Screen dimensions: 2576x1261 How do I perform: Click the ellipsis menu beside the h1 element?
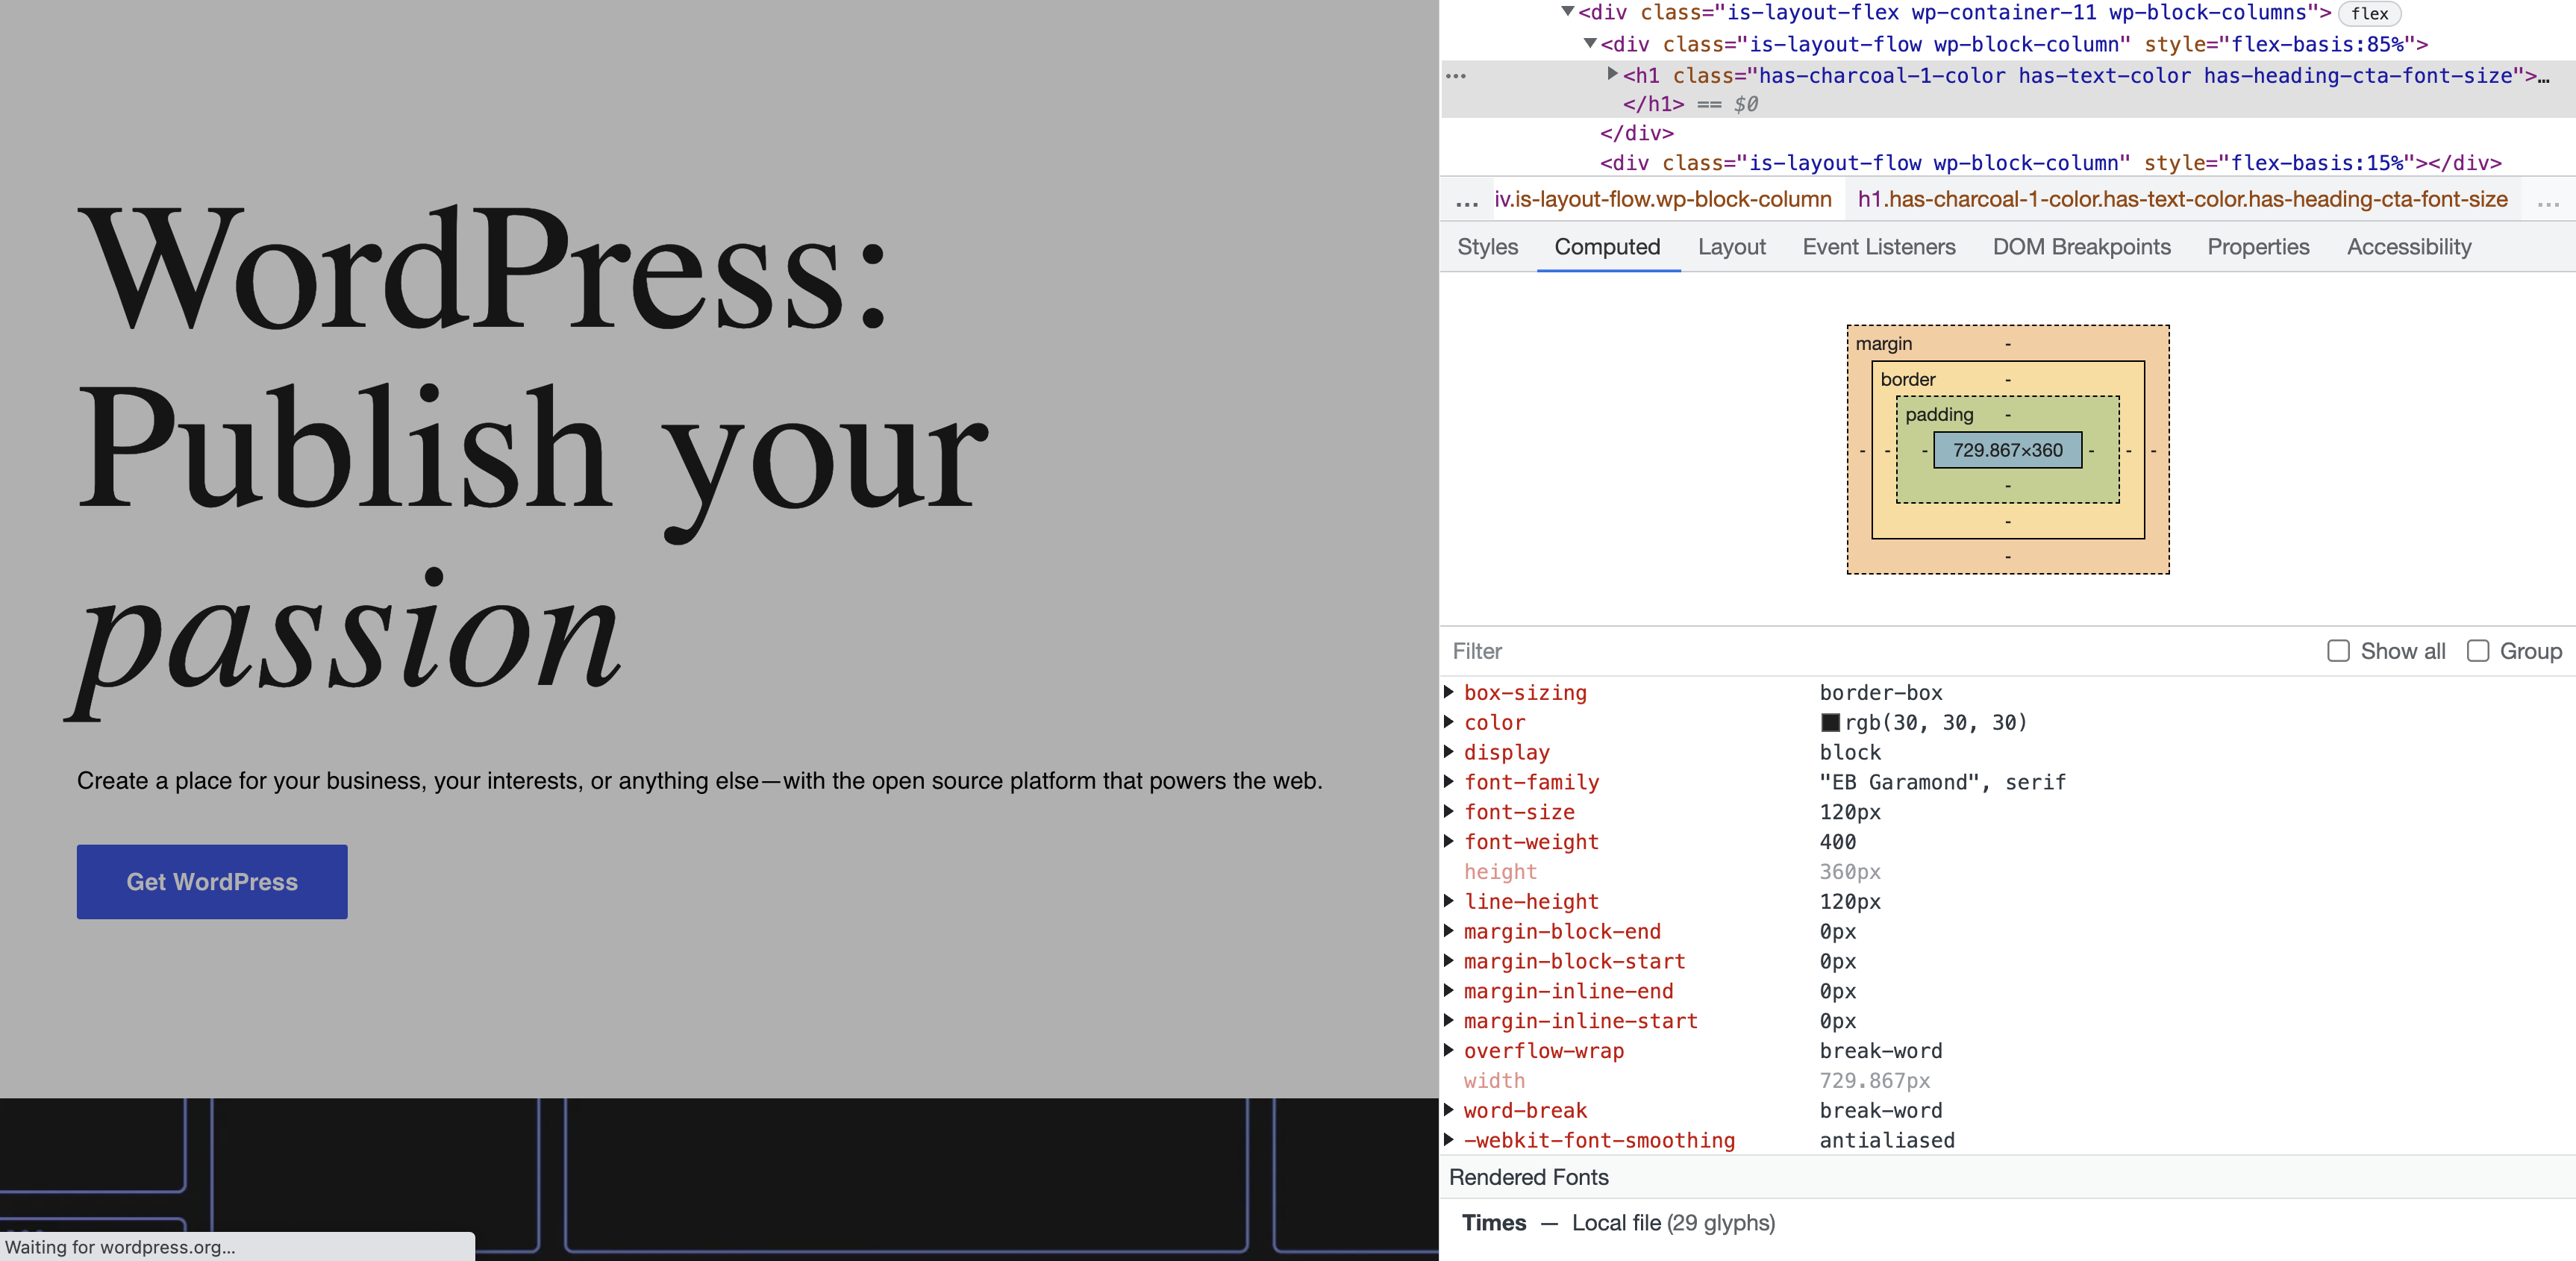click(1456, 75)
